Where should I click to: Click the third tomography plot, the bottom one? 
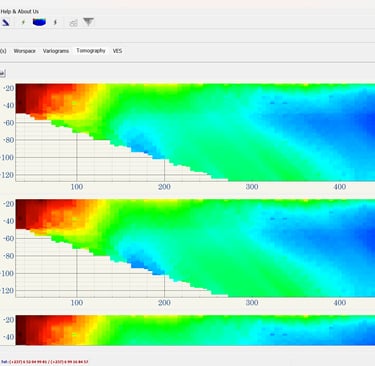tap(195, 330)
